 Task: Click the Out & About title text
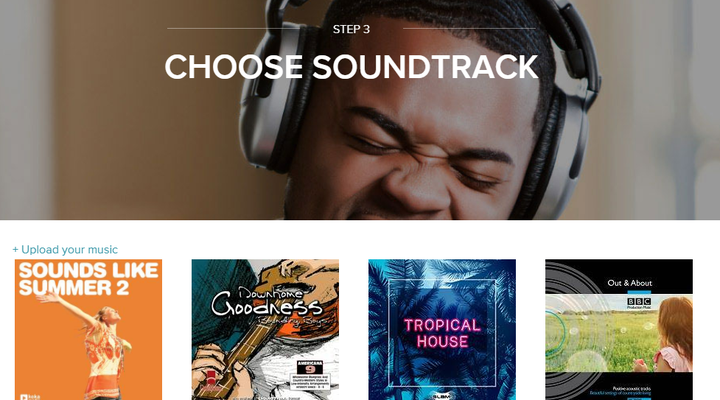[x=630, y=283]
